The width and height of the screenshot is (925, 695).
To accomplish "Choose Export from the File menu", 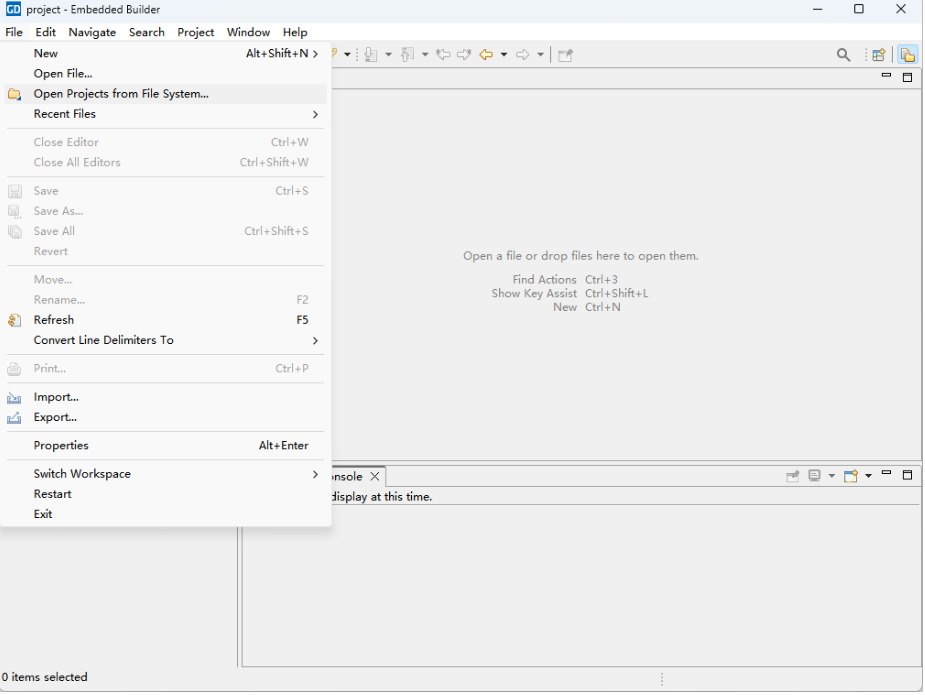I will (55, 417).
